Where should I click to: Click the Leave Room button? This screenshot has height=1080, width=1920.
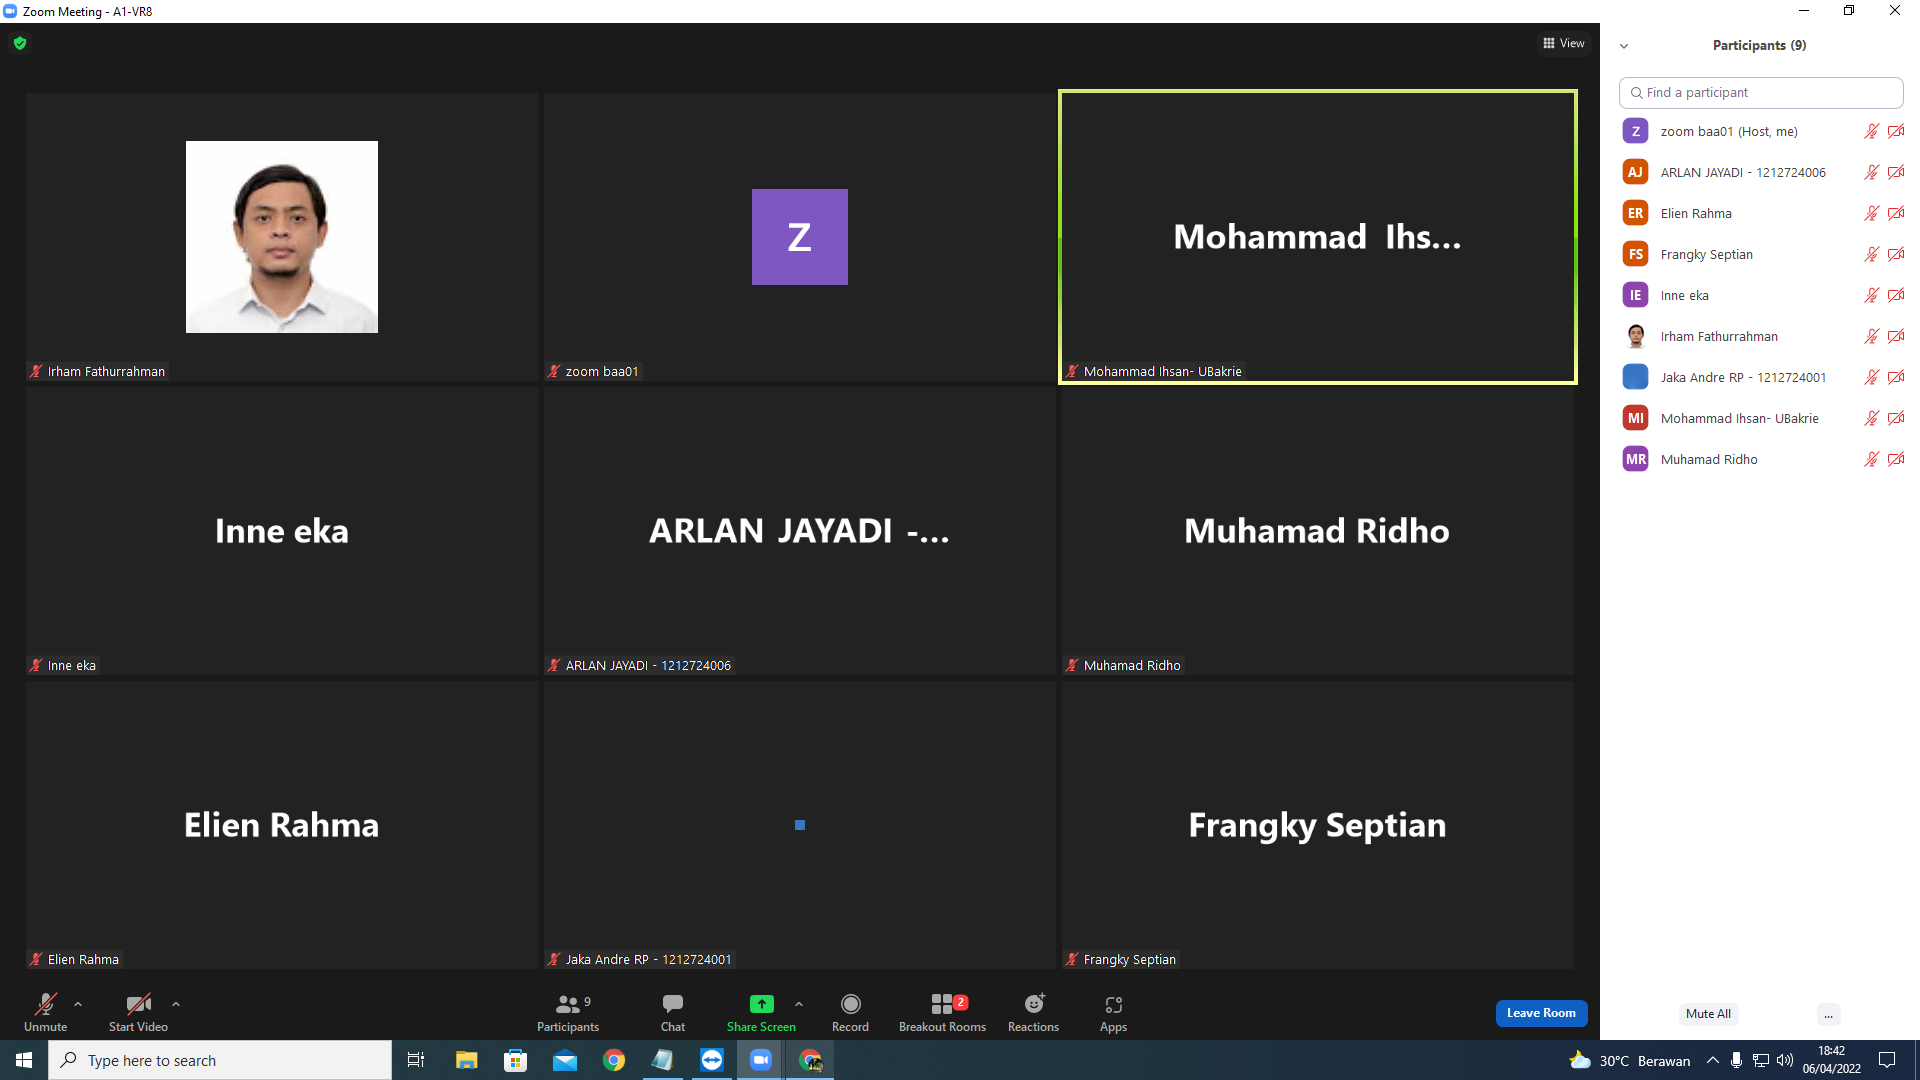(1541, 1013)
